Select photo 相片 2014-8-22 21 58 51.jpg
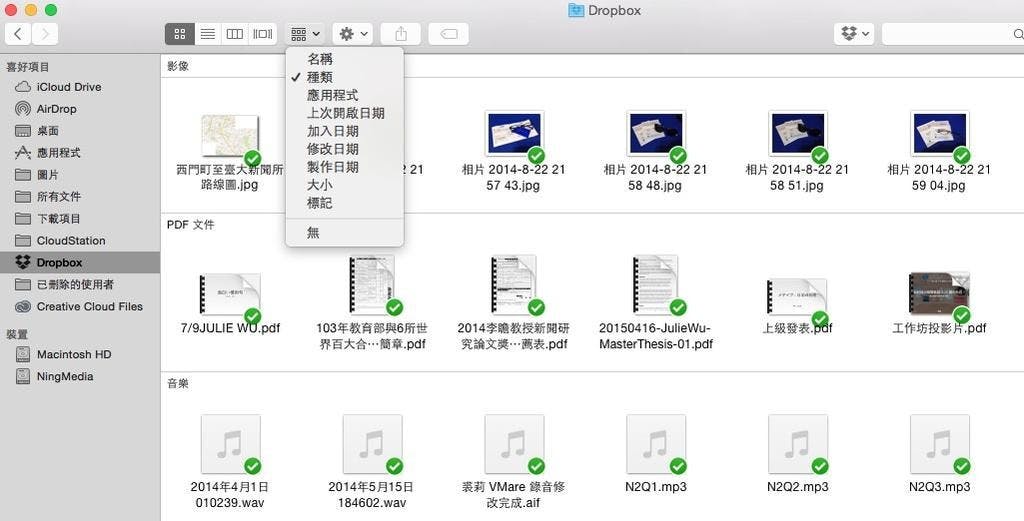Image resolution: width=1024 pixels, height=521 pixels. point(797,134)
